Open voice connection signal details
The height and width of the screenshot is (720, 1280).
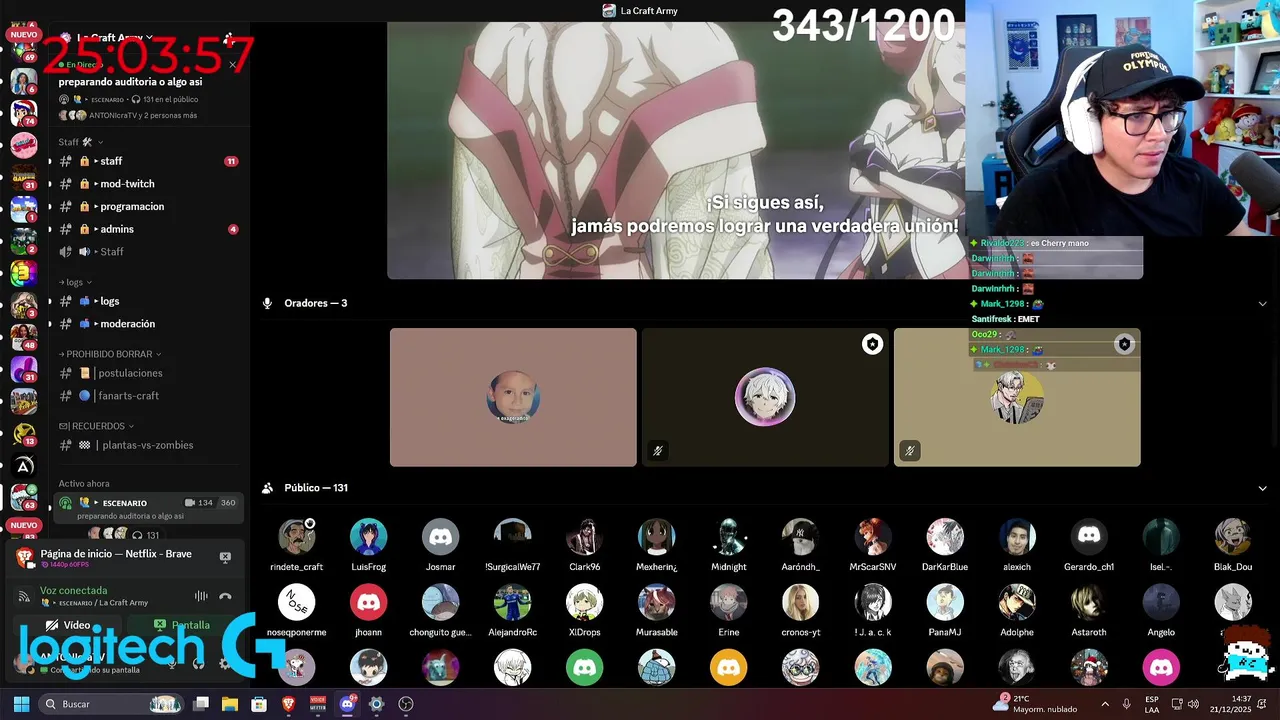pos(23,596)
